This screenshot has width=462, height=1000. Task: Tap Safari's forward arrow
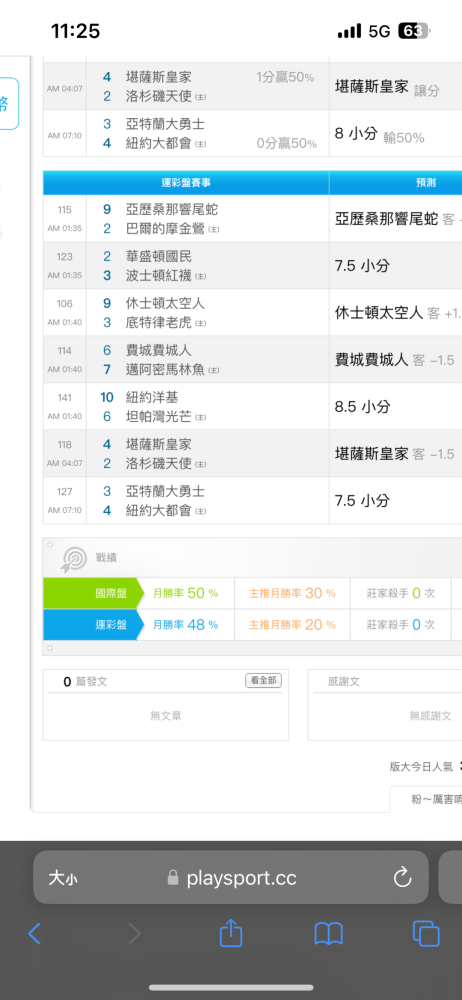tap(134, 934)
